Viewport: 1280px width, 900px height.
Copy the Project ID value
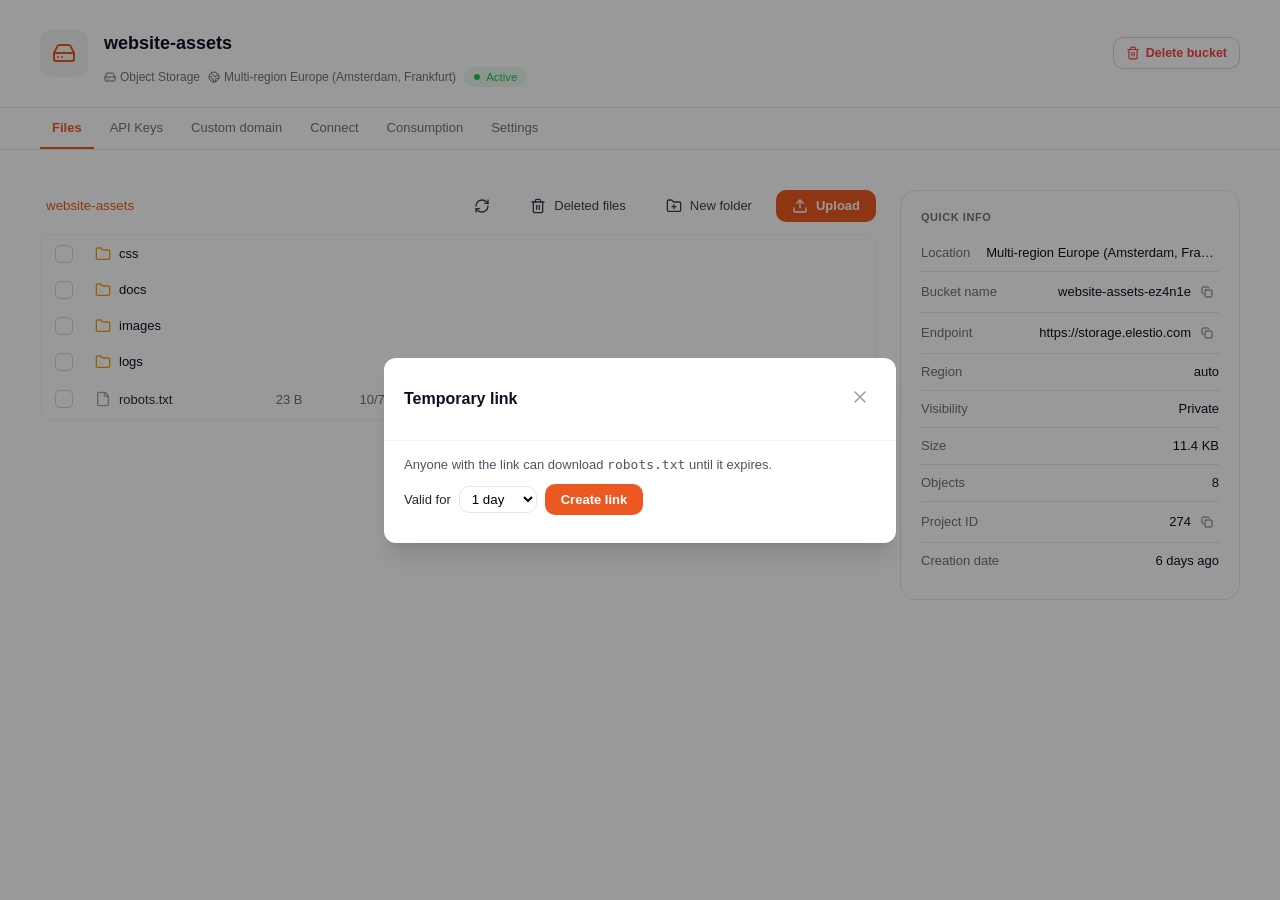pyautogui.click(x=1207, y=522)
